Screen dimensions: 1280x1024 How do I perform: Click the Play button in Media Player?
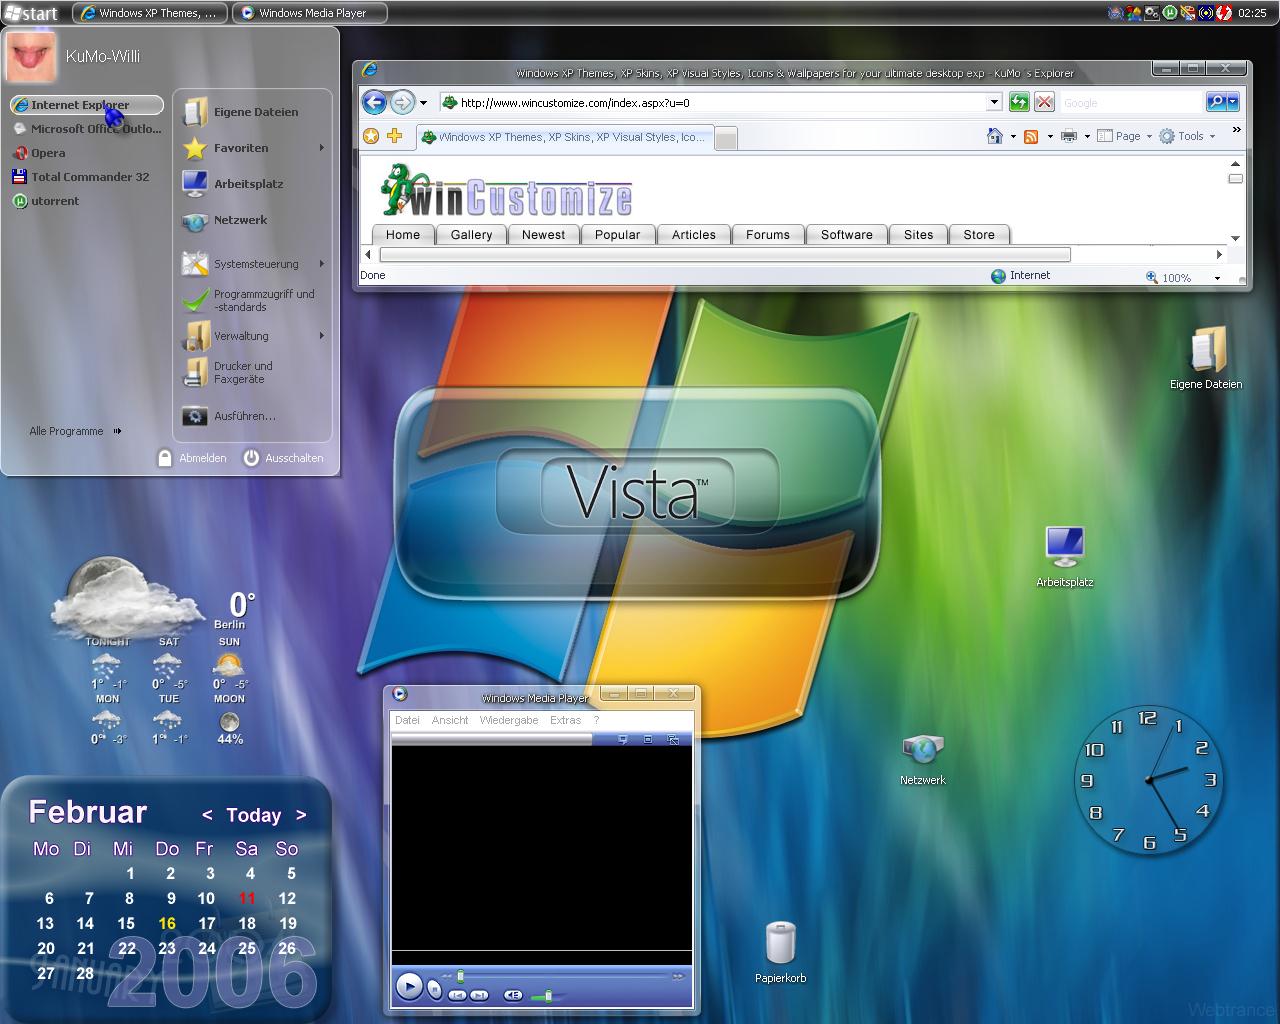[x=409, y=986]
